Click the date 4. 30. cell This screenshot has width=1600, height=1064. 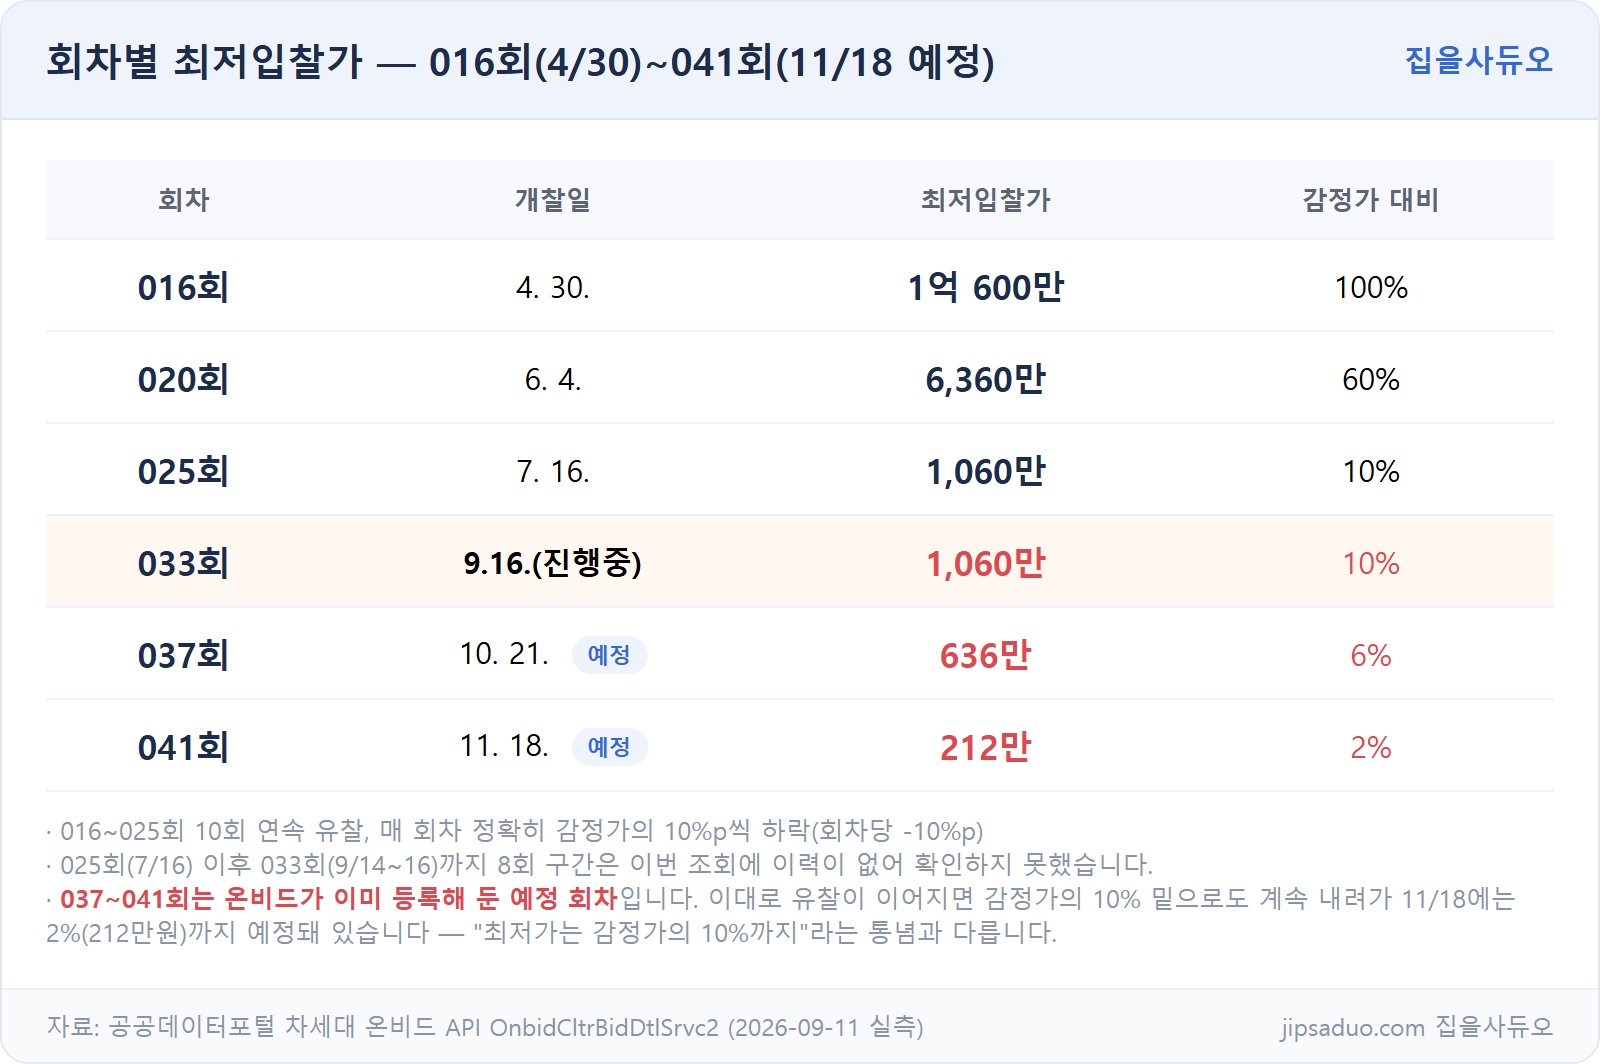click(x=553, y=288)
